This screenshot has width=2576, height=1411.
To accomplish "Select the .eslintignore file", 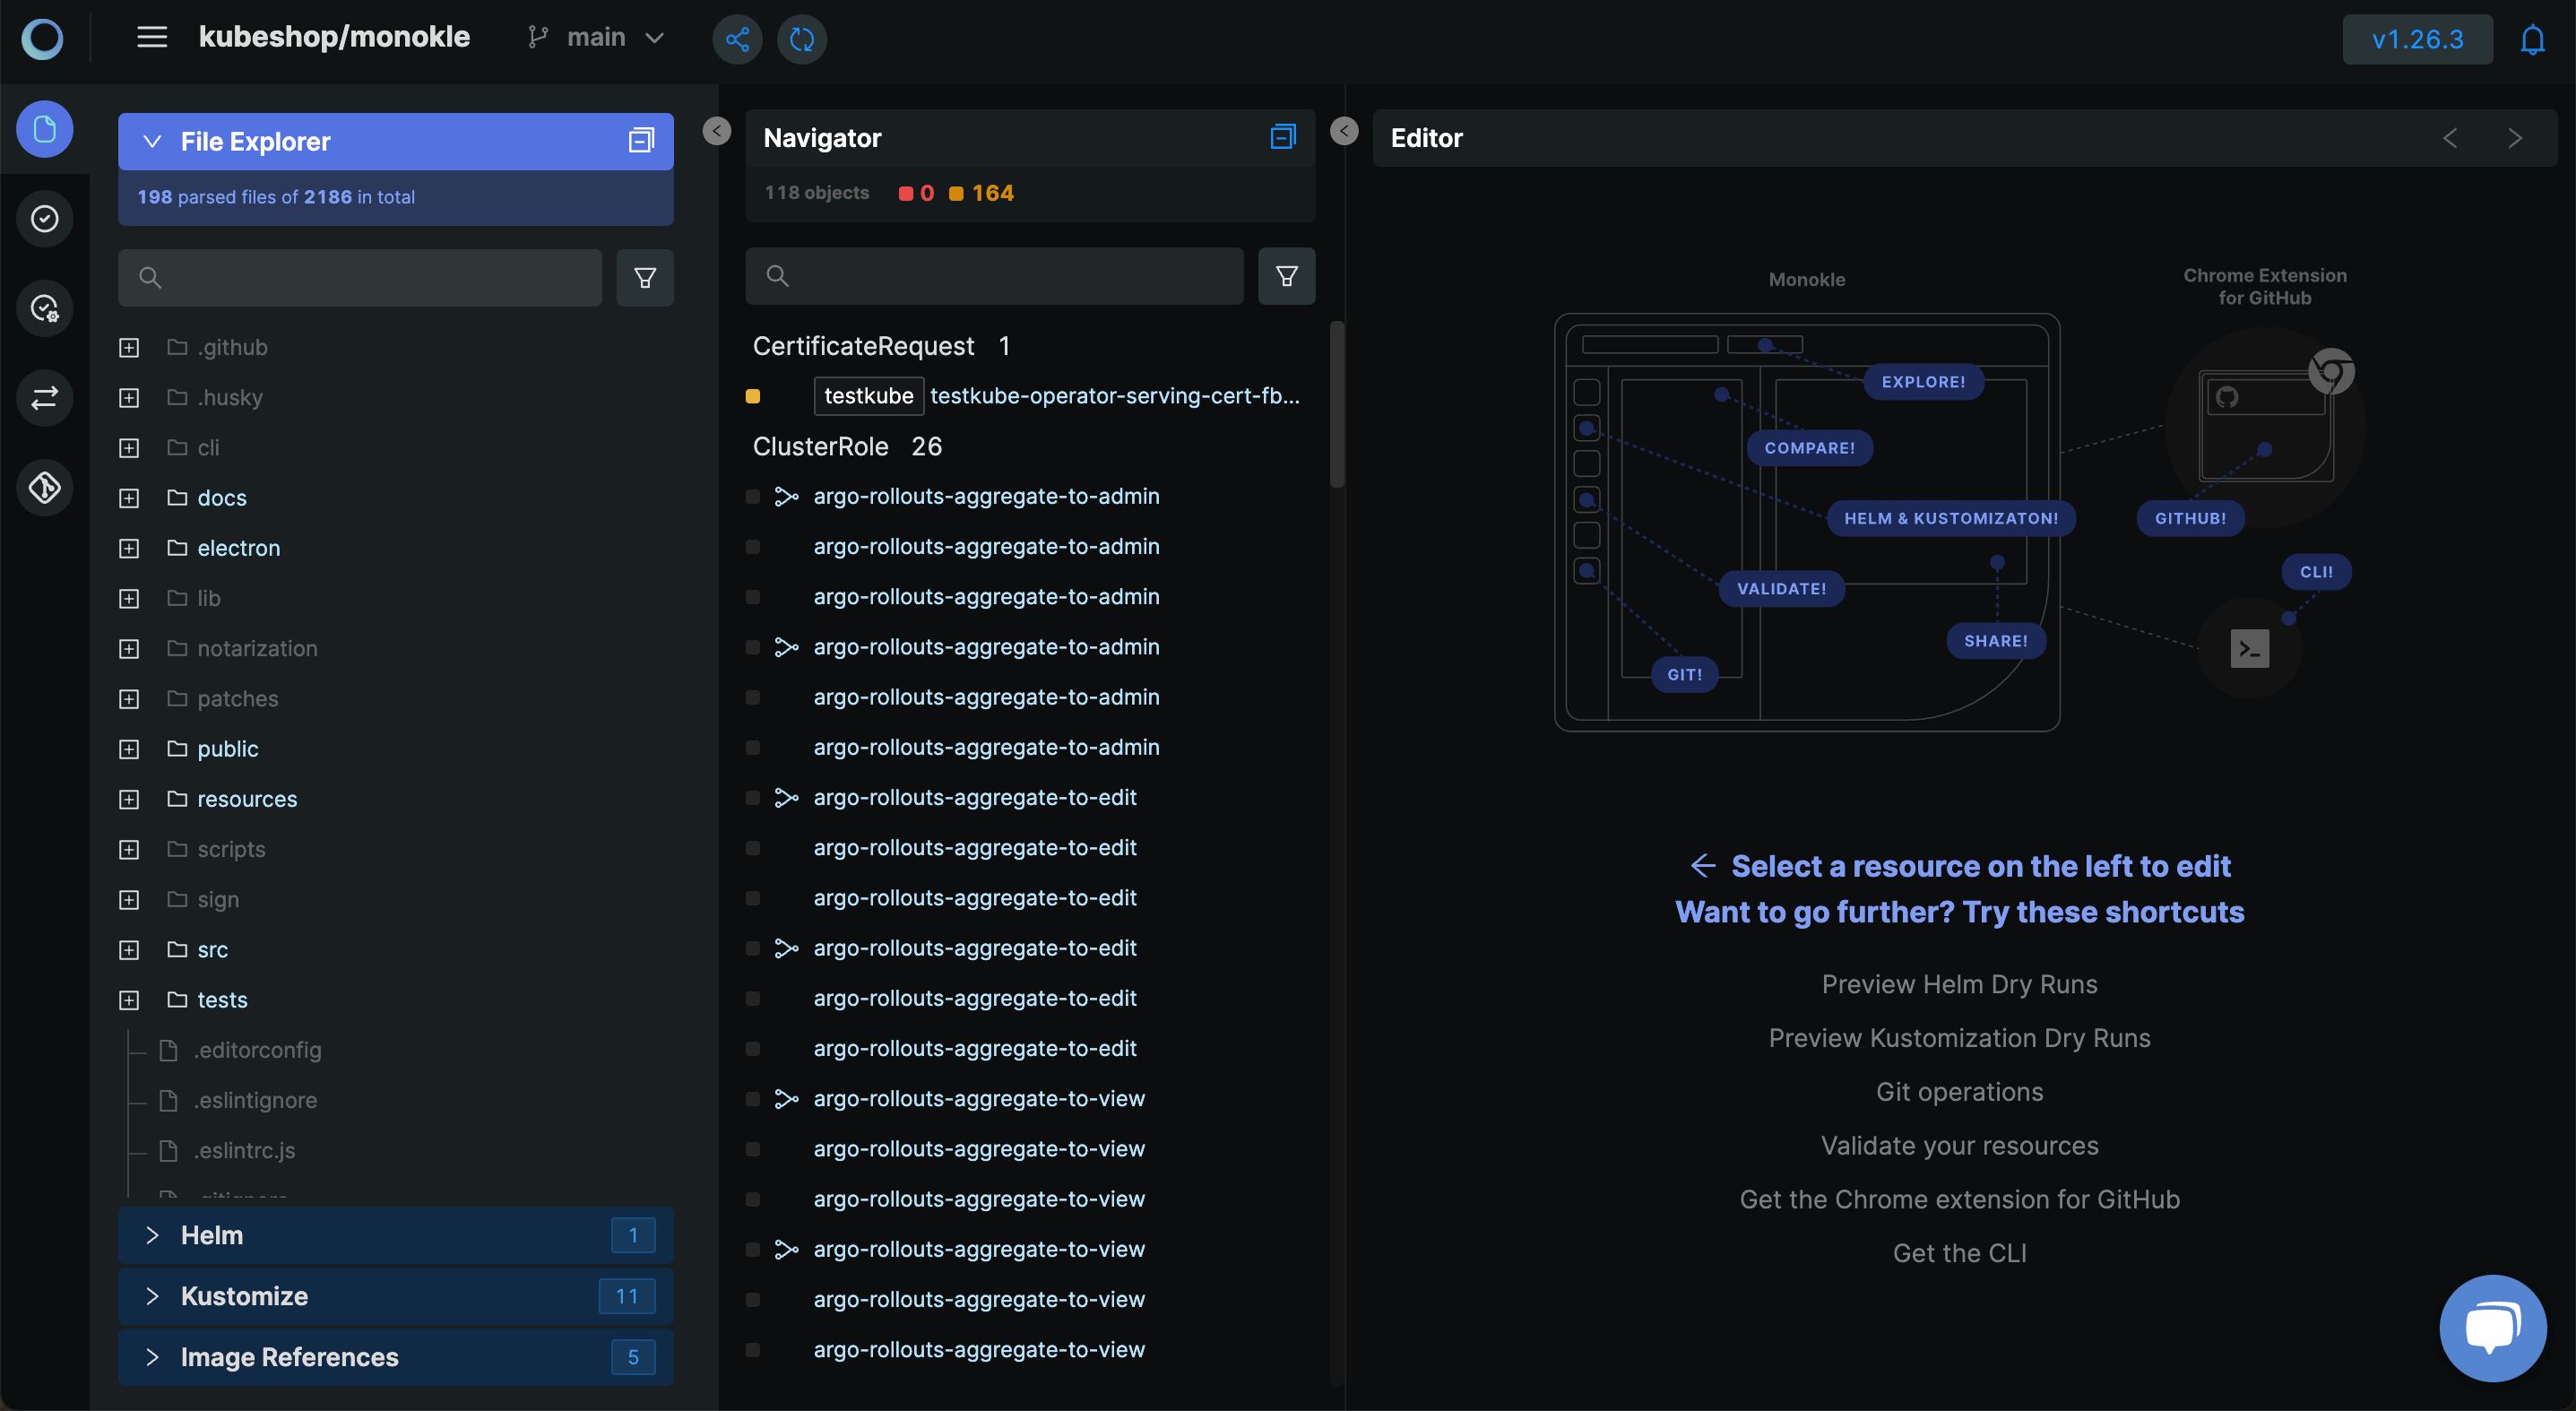I will [255, 1100].
